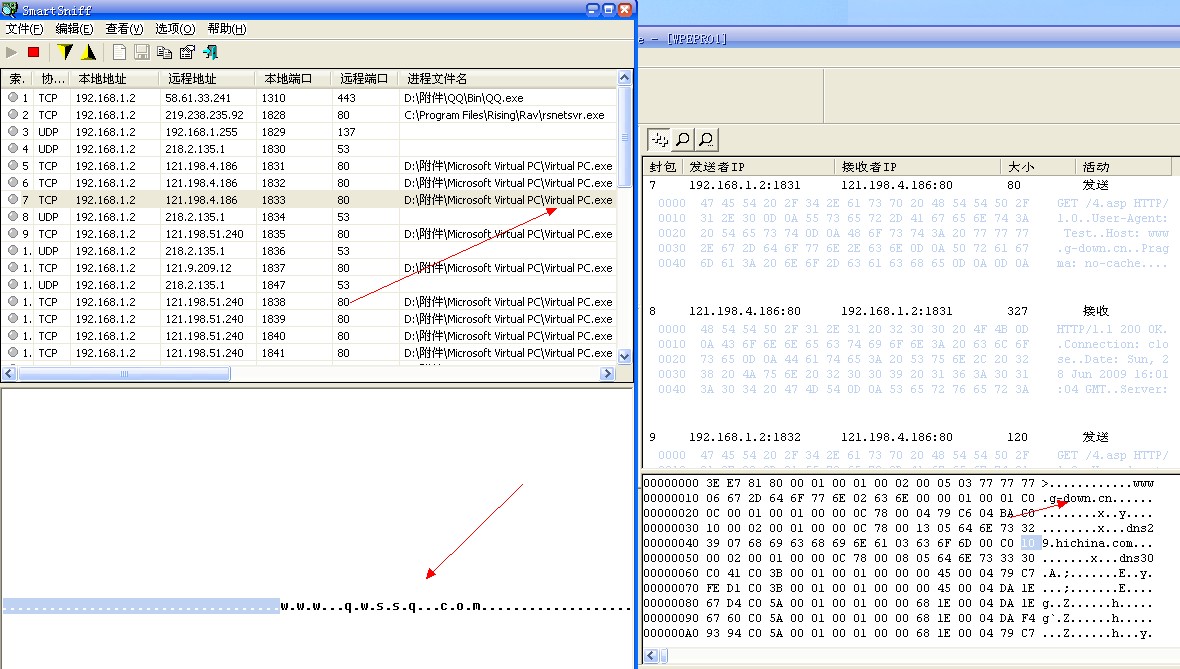Select the UDP row with local port 1847
Viewport: 1180px width, 669px height.
click(x=309, y=284)
